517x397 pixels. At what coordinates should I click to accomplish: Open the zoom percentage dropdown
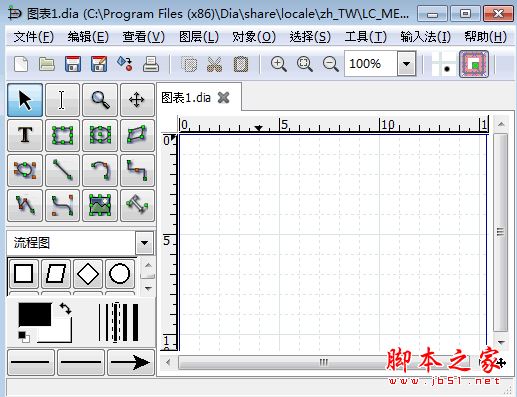click(406, 63)
